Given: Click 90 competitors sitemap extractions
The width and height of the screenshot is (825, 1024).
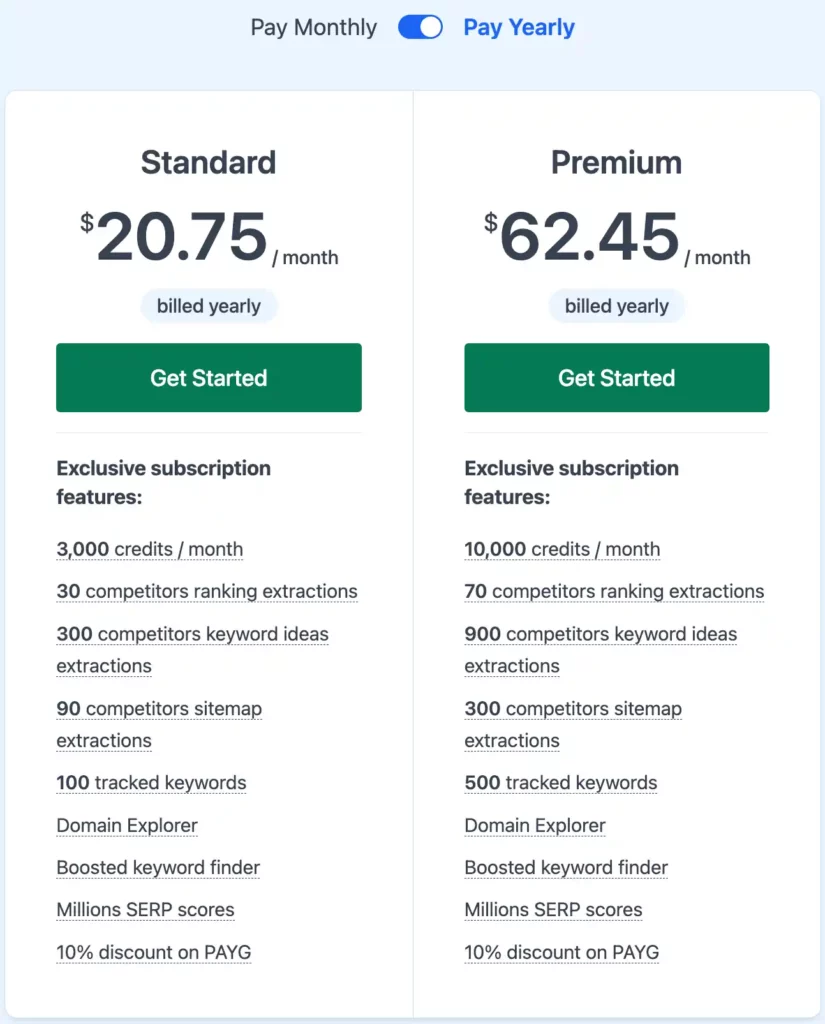Looking at the screenshot, I should coord(159,724).
